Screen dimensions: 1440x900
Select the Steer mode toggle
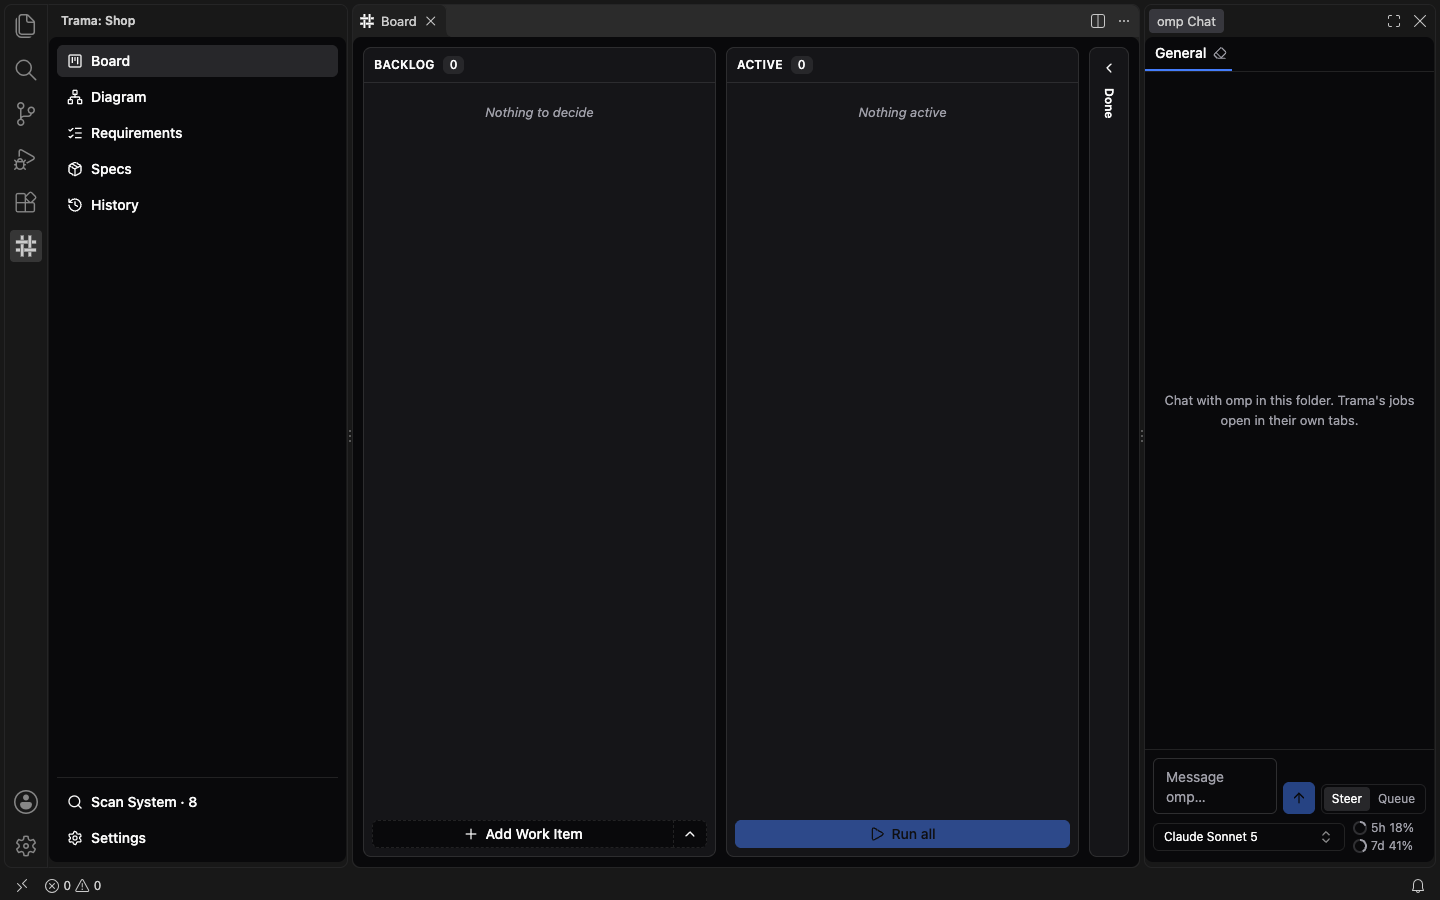1346,799
